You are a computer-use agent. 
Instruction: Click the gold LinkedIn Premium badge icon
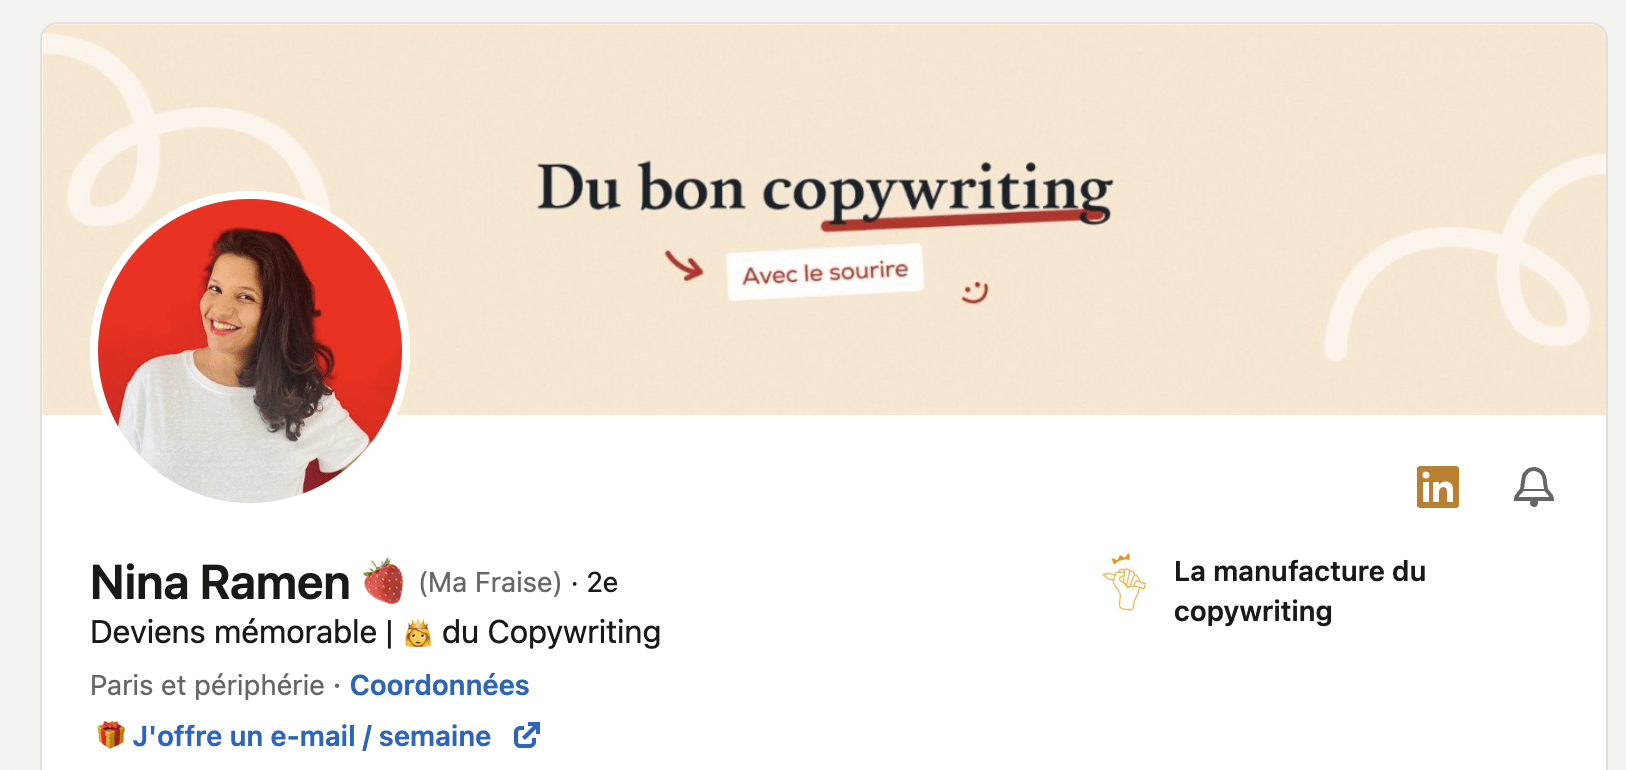tap(1437, 487)
